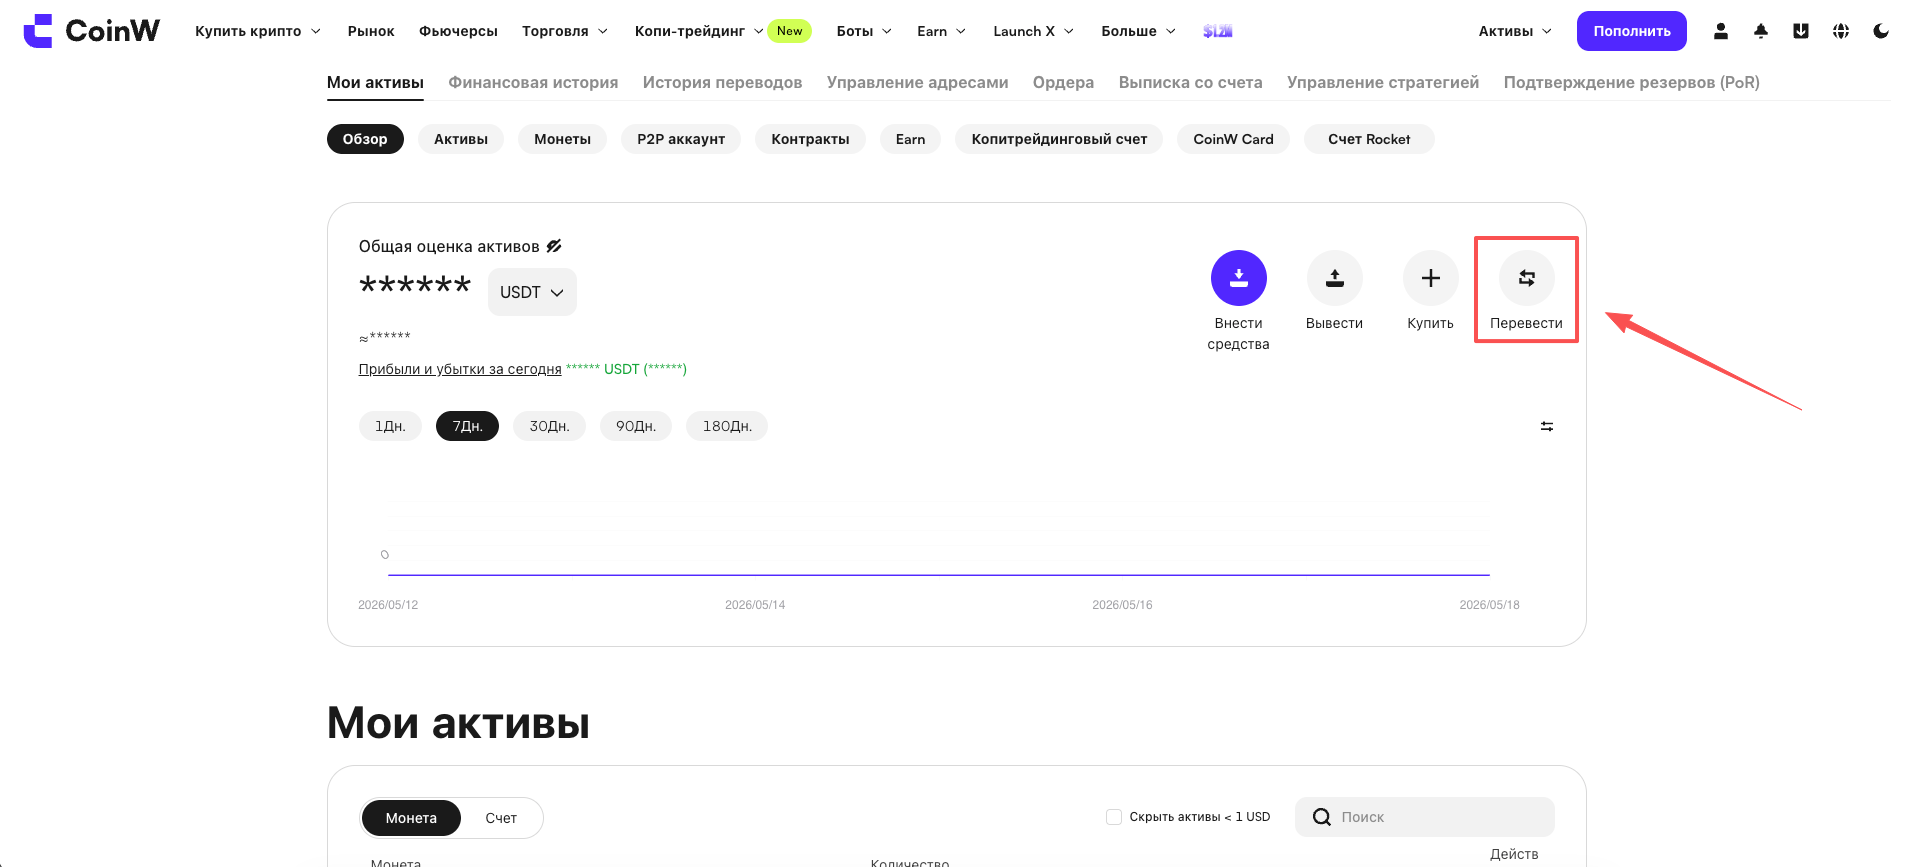Image resolution: width=1914 pixels, height=867 pixels.
Task: Open the notifications bell icon
Action: 1760,31
